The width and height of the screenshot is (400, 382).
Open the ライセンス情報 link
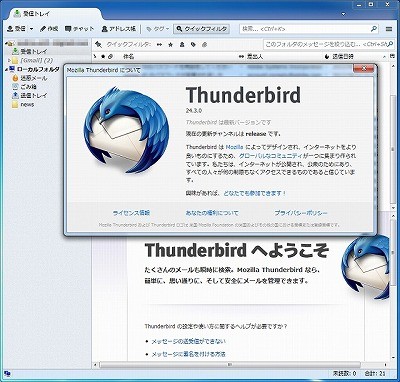click(131, 213)
